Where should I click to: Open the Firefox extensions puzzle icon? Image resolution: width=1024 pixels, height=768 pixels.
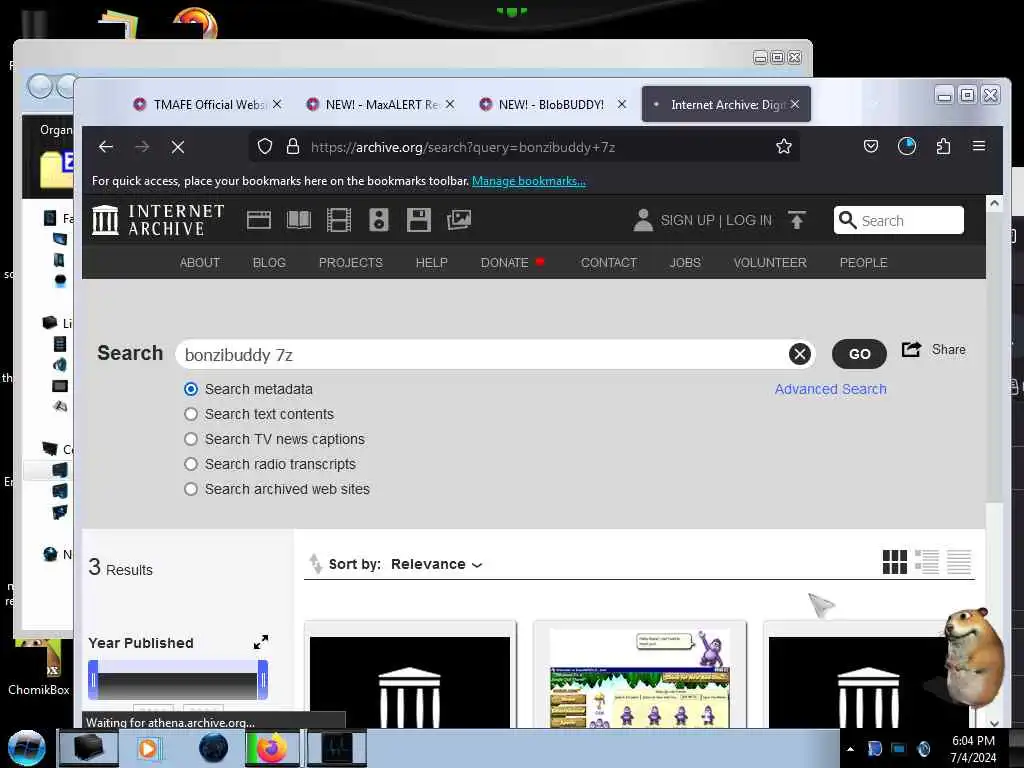point(943,146)
